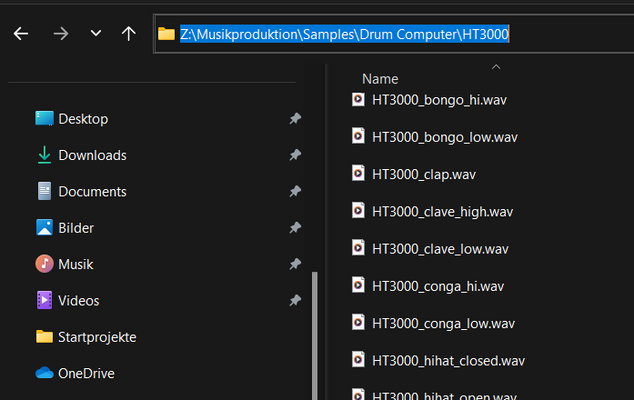This screenshot has height=400, width=634.
Task: Select HT3000_bongo_low.wav file name
Action: 445,138
